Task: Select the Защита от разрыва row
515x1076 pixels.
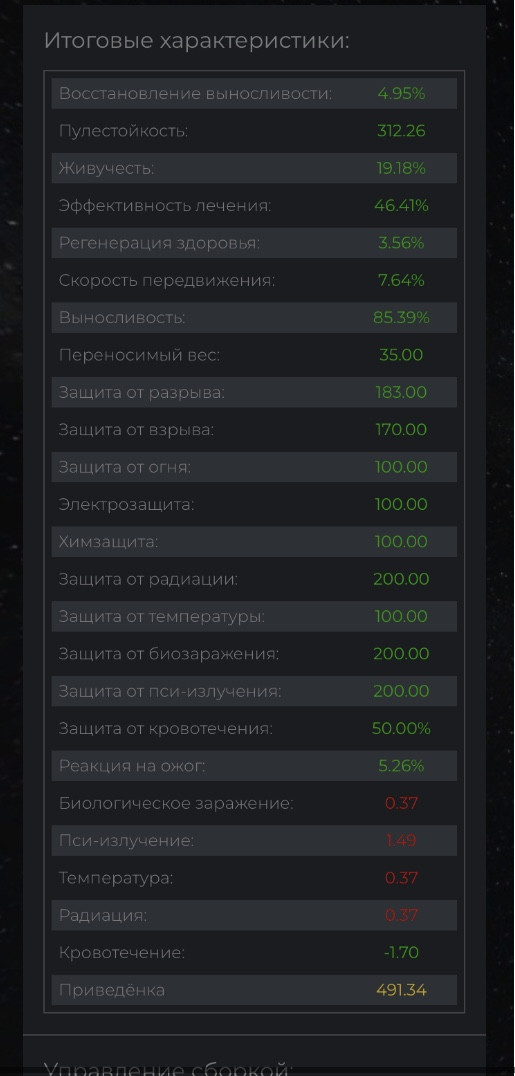Action: [254, 393]
